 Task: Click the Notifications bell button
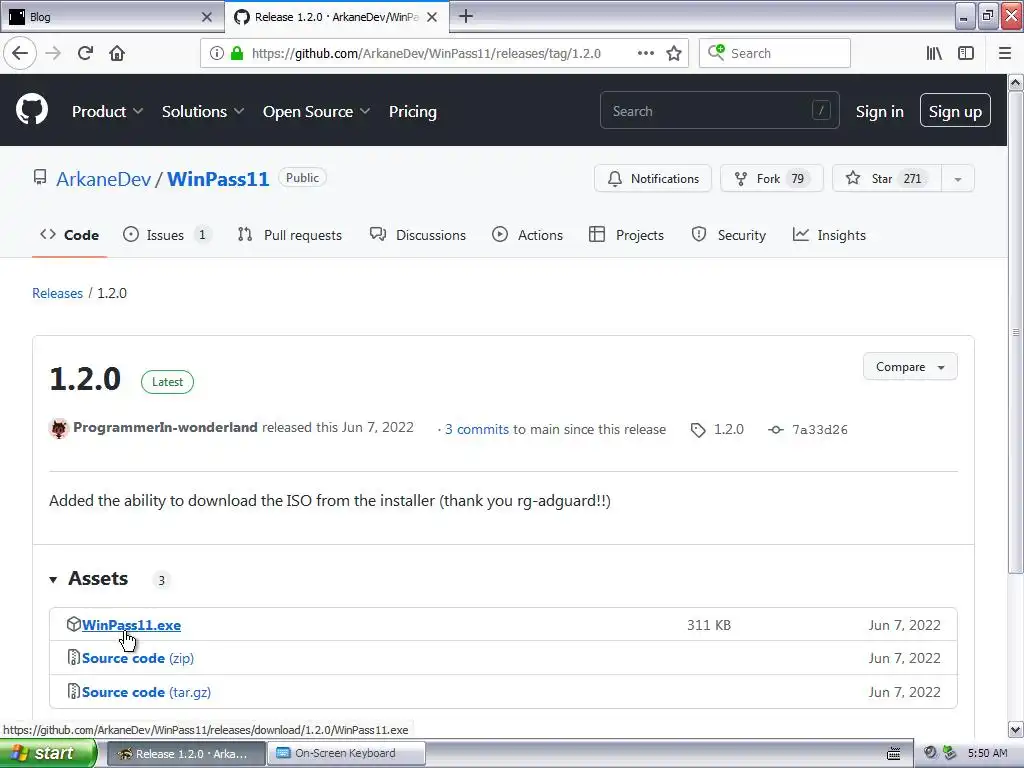[652, 178]
